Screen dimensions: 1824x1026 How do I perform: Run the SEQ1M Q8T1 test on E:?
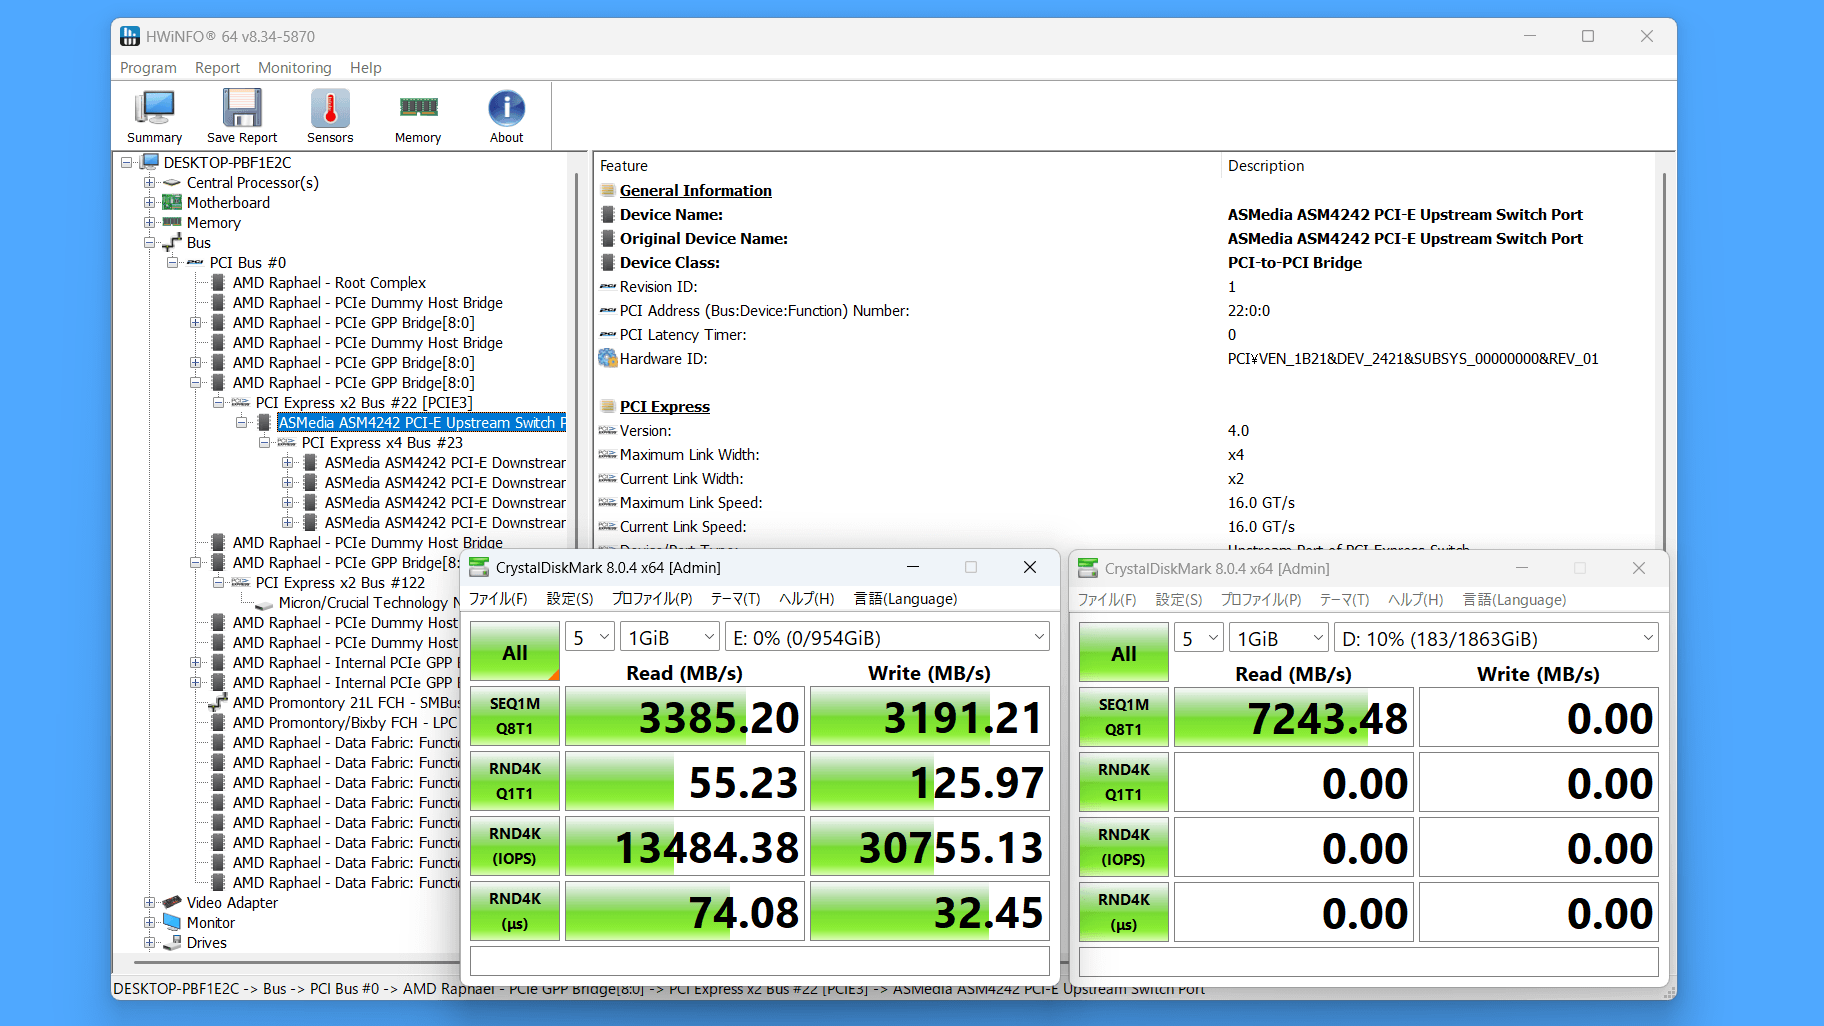tap(514, 716)
